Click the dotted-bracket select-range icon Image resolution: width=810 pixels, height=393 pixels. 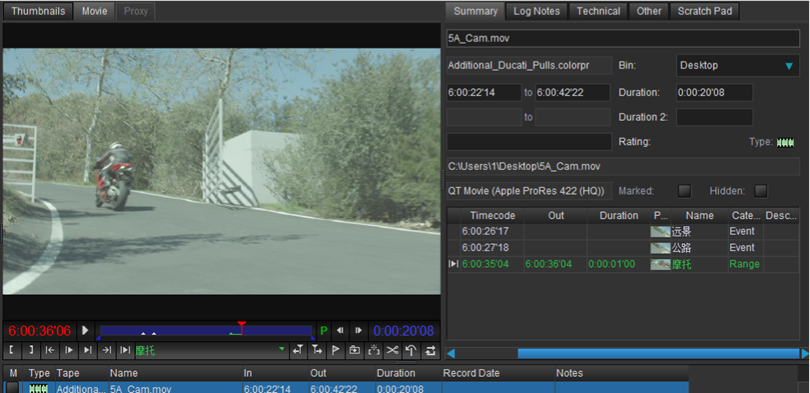[x=373, y=351]
